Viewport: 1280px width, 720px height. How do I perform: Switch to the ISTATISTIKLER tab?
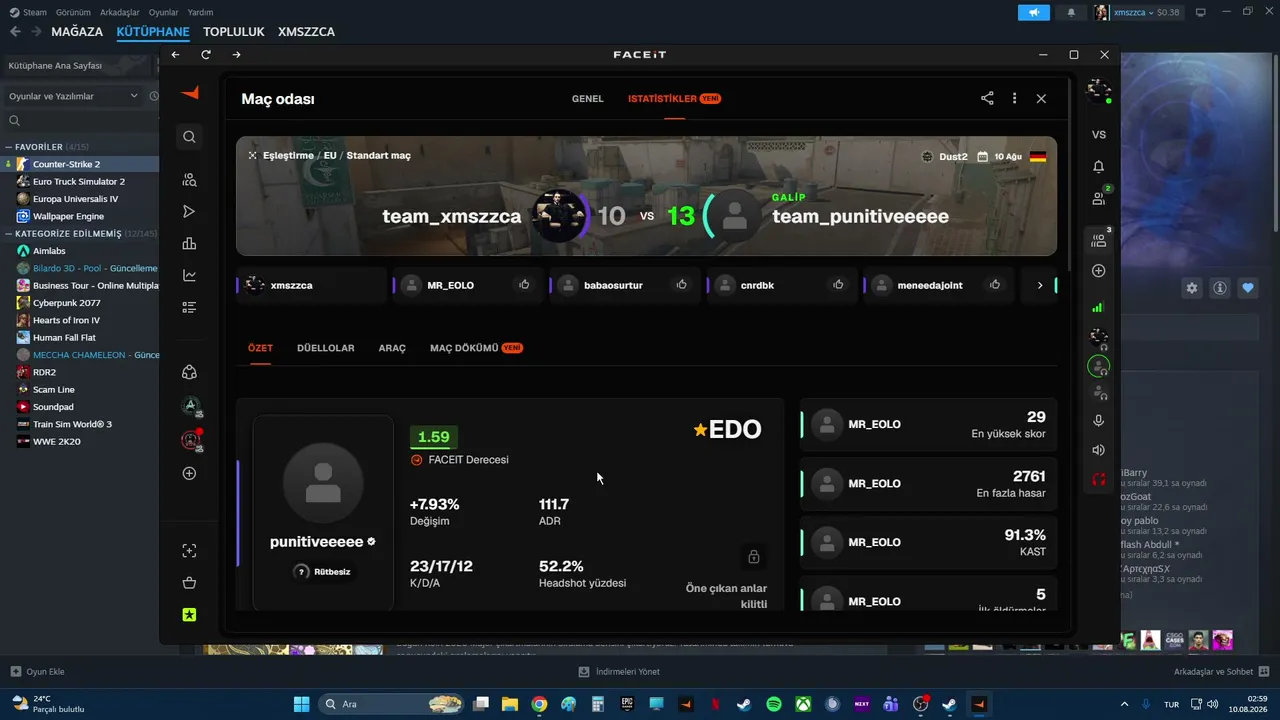tap(674, 99)
